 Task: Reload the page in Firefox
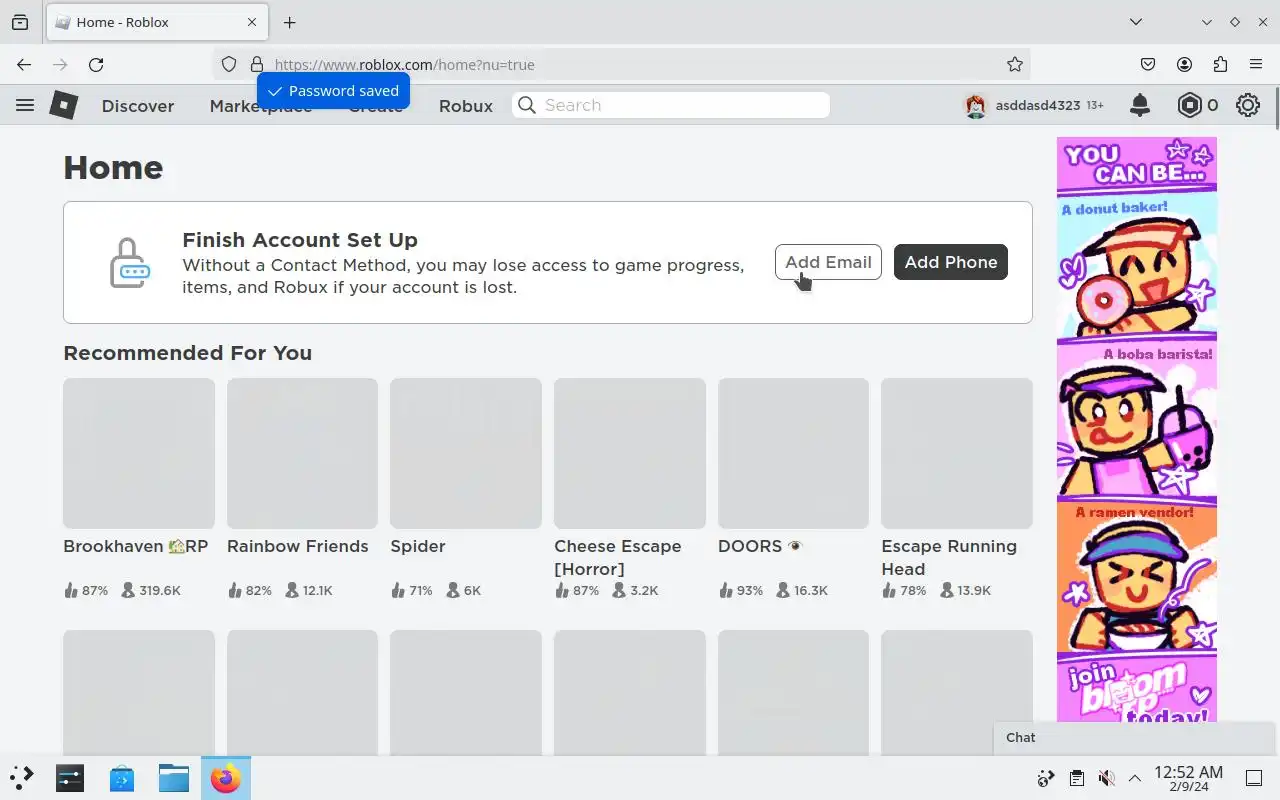click(x=96, y=64)
